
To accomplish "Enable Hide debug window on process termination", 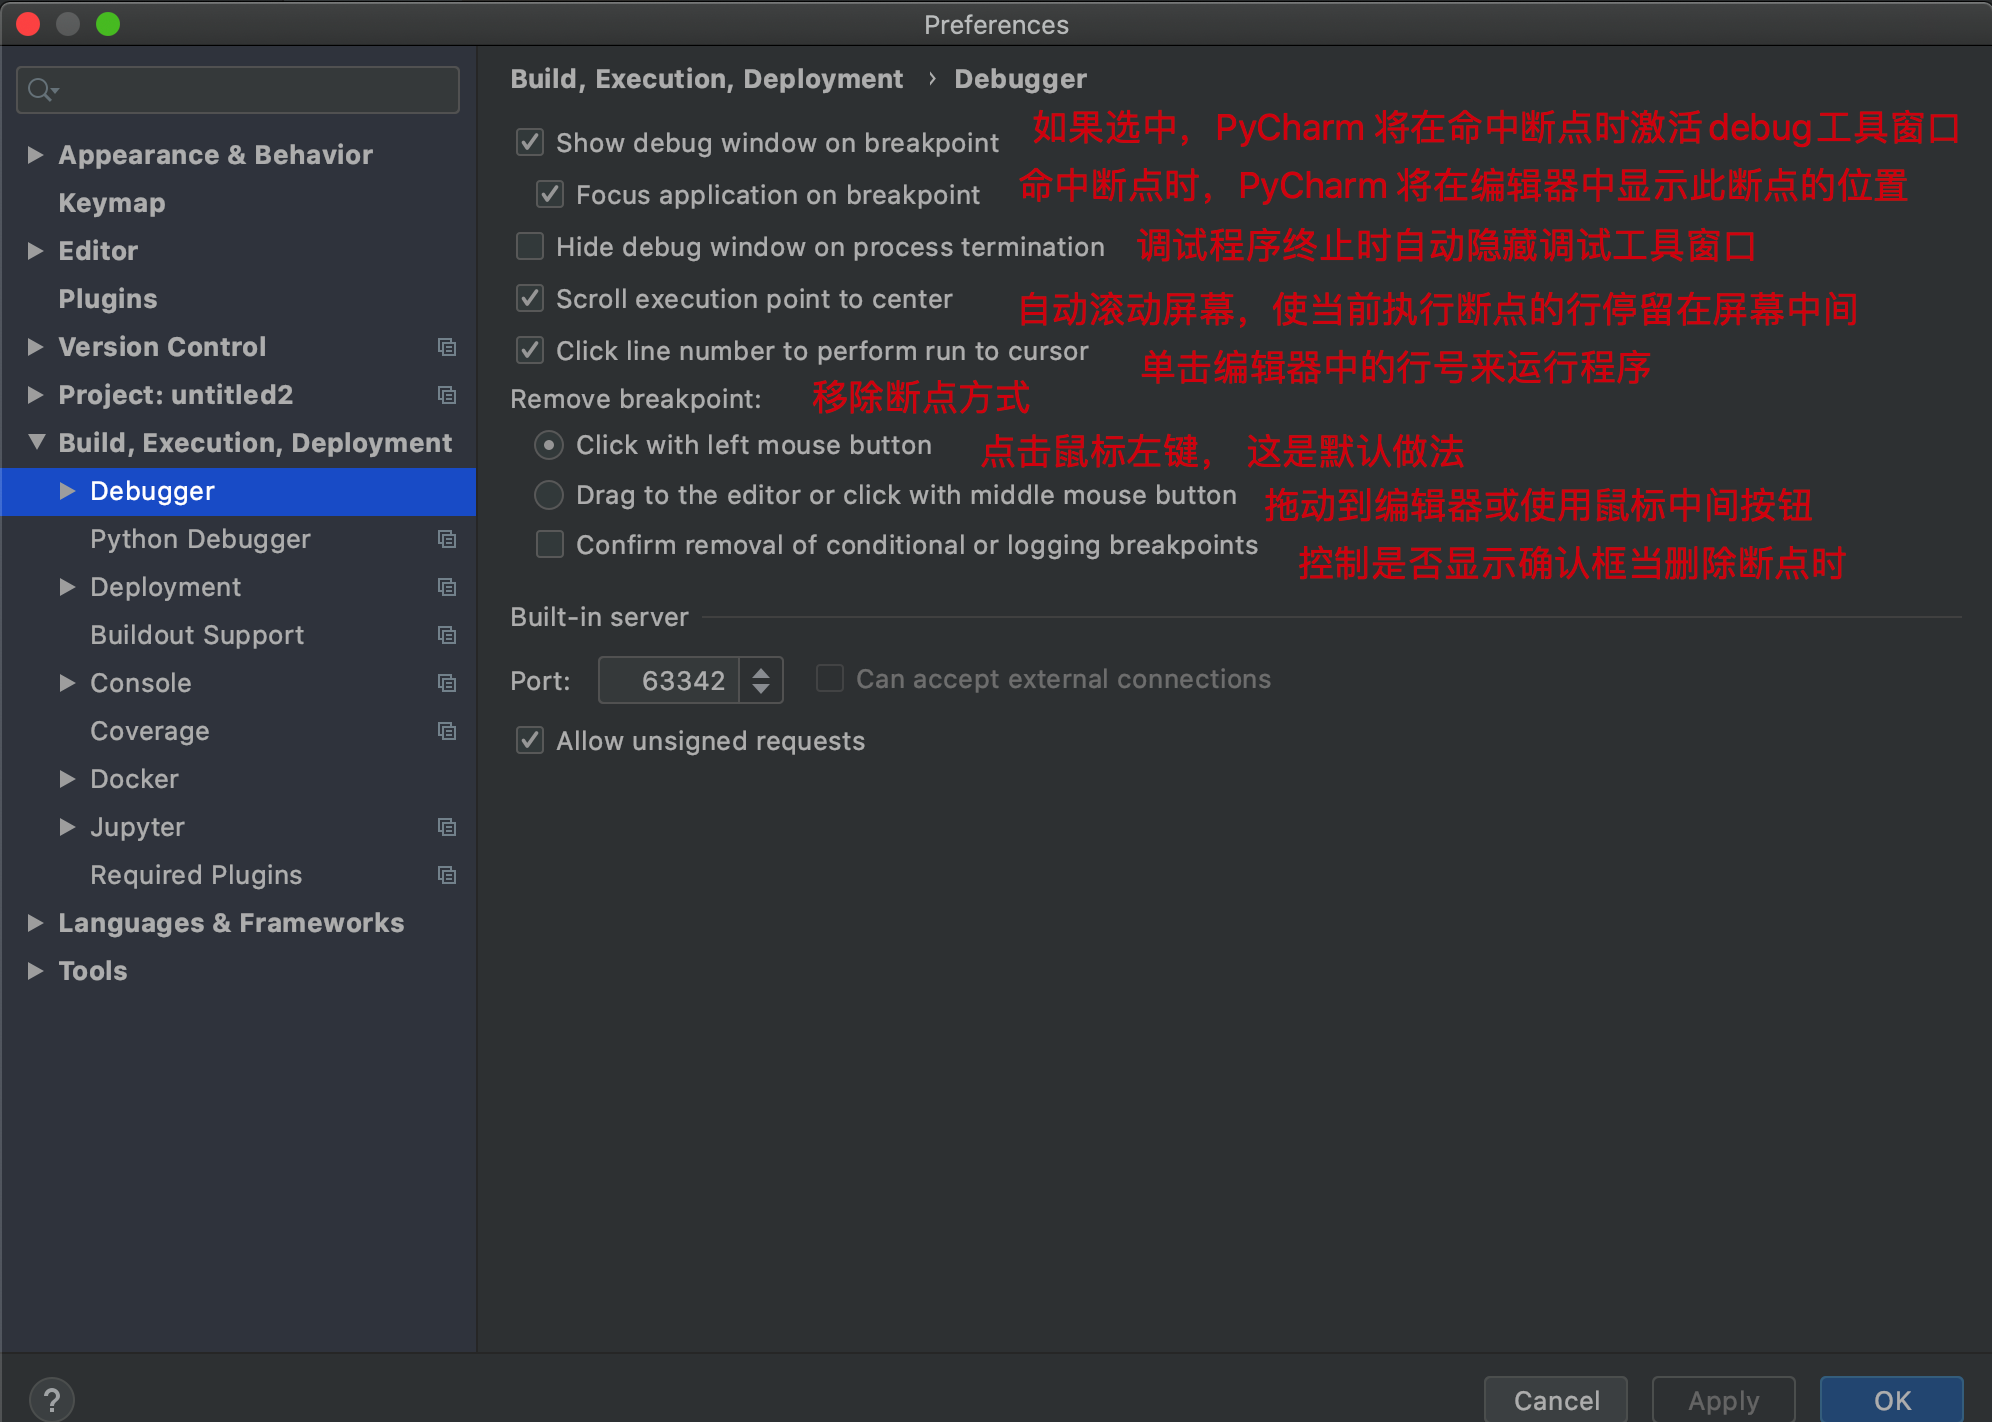I will pyautogui.click(x=530, y=246).
